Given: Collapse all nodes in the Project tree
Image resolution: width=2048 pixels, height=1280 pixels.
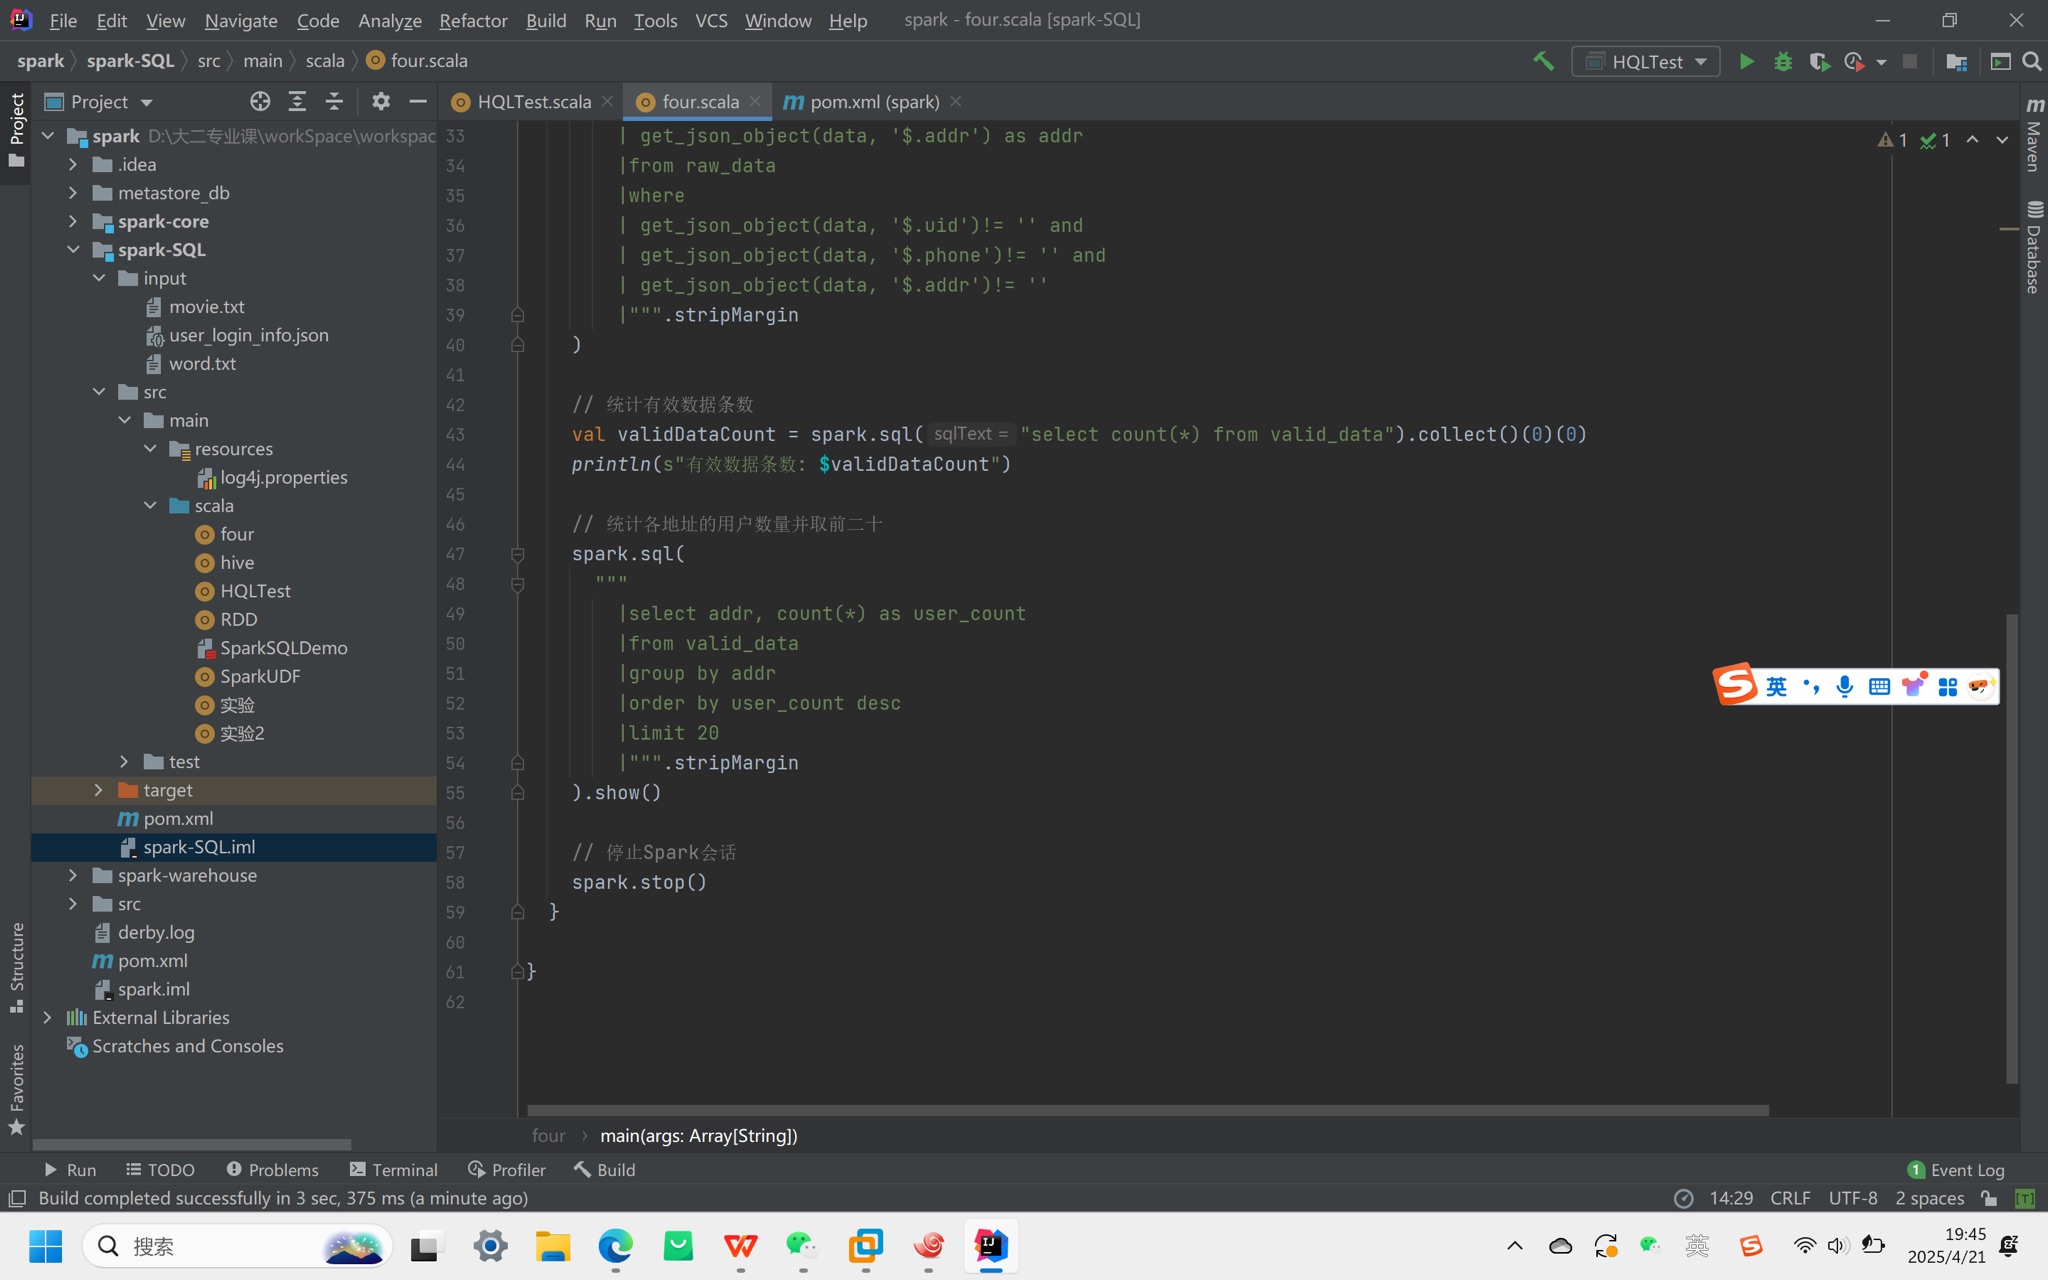Looking at the screenshot, I should coord(334,101).
